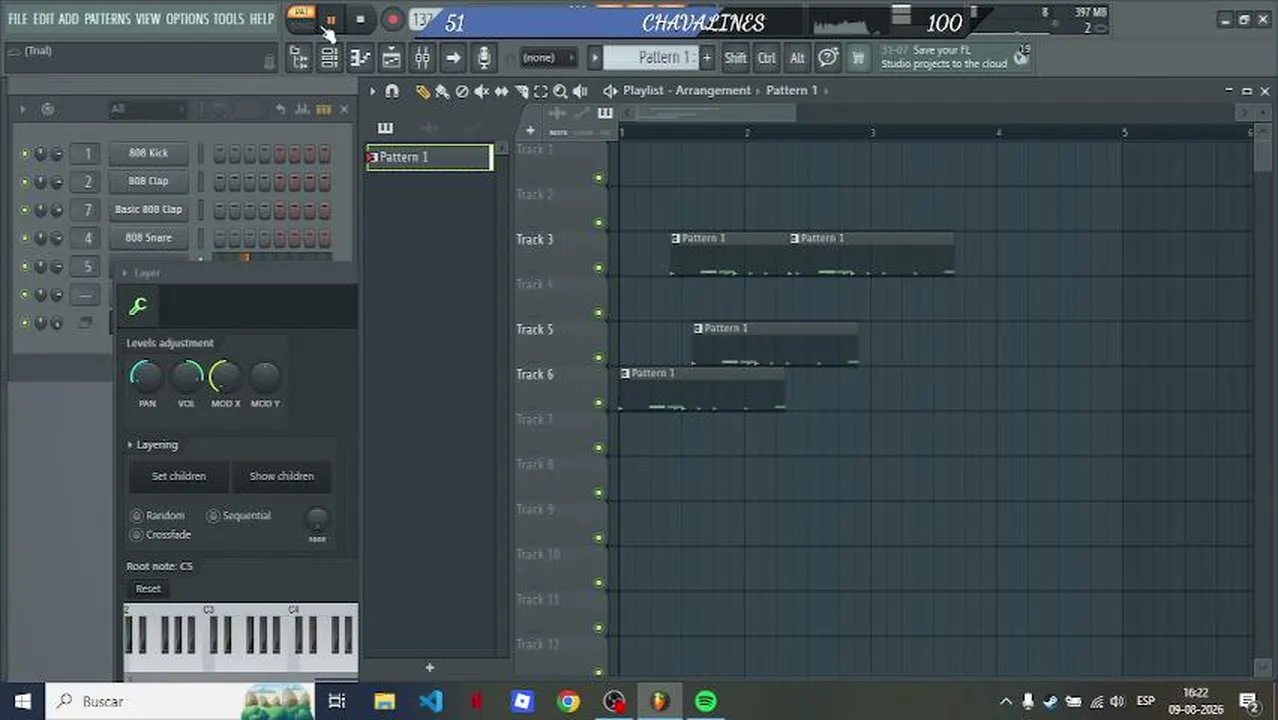Select the Crossfade layering option
Image resolution: width=1278 pixels, height=720 pixels.
pos(161,535)
